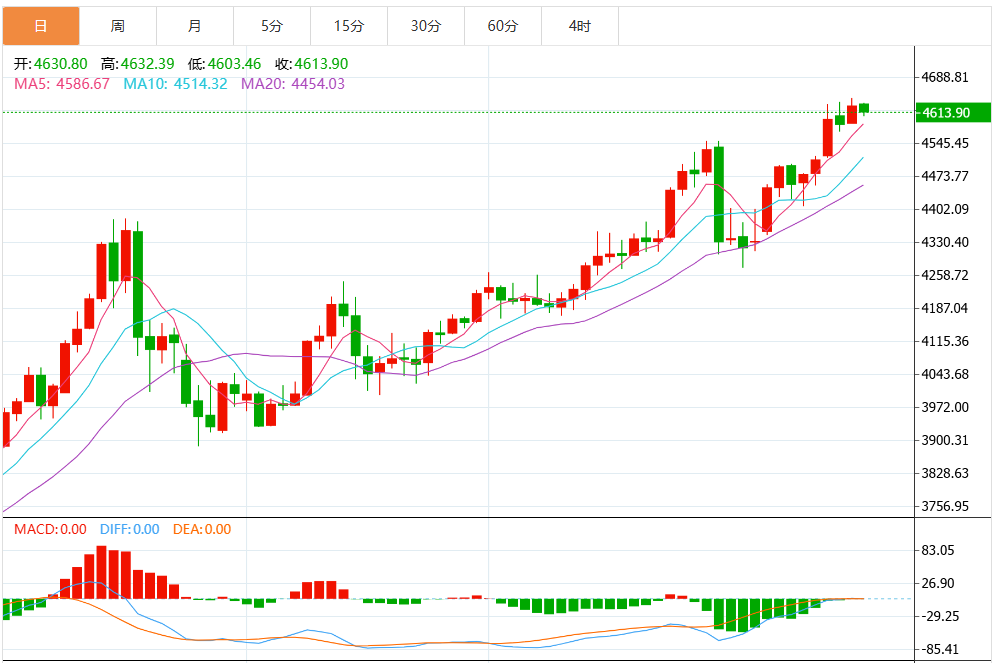The height and width of the screenshot is (663, 1000).
Task: Open the 15分 timeframe tab
Action: [x=349, y=26]
